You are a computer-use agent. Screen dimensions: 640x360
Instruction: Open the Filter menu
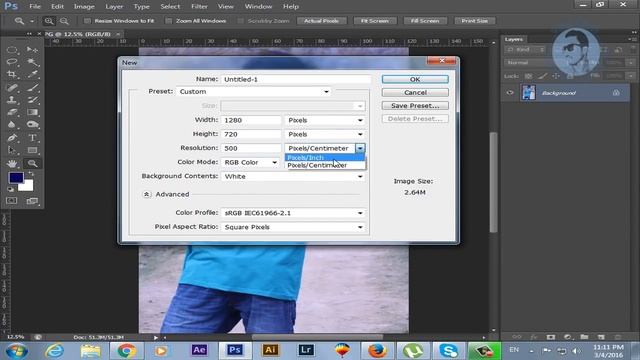point(200,7)
